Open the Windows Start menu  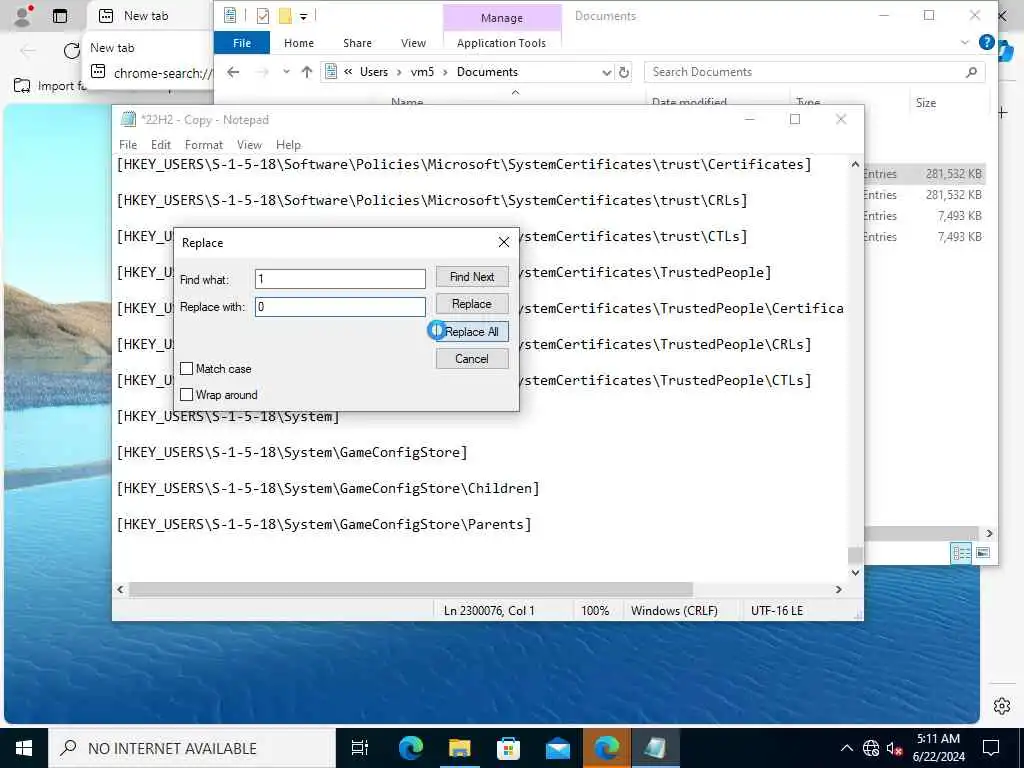(24, 748)
